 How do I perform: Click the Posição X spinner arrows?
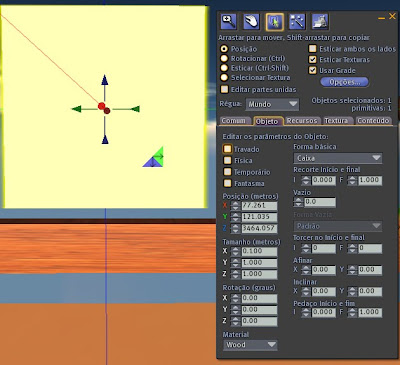click(x=236, y=206)
